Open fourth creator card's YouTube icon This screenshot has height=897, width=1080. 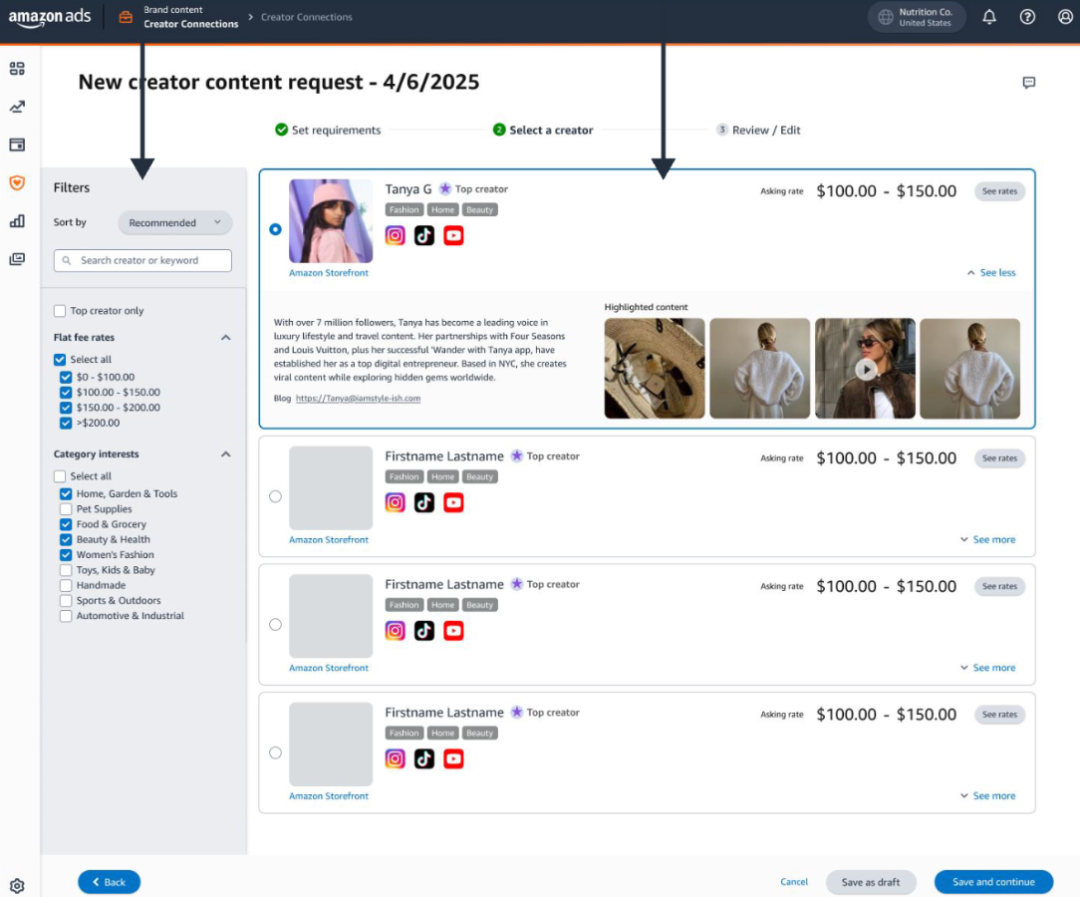point(453,759)
